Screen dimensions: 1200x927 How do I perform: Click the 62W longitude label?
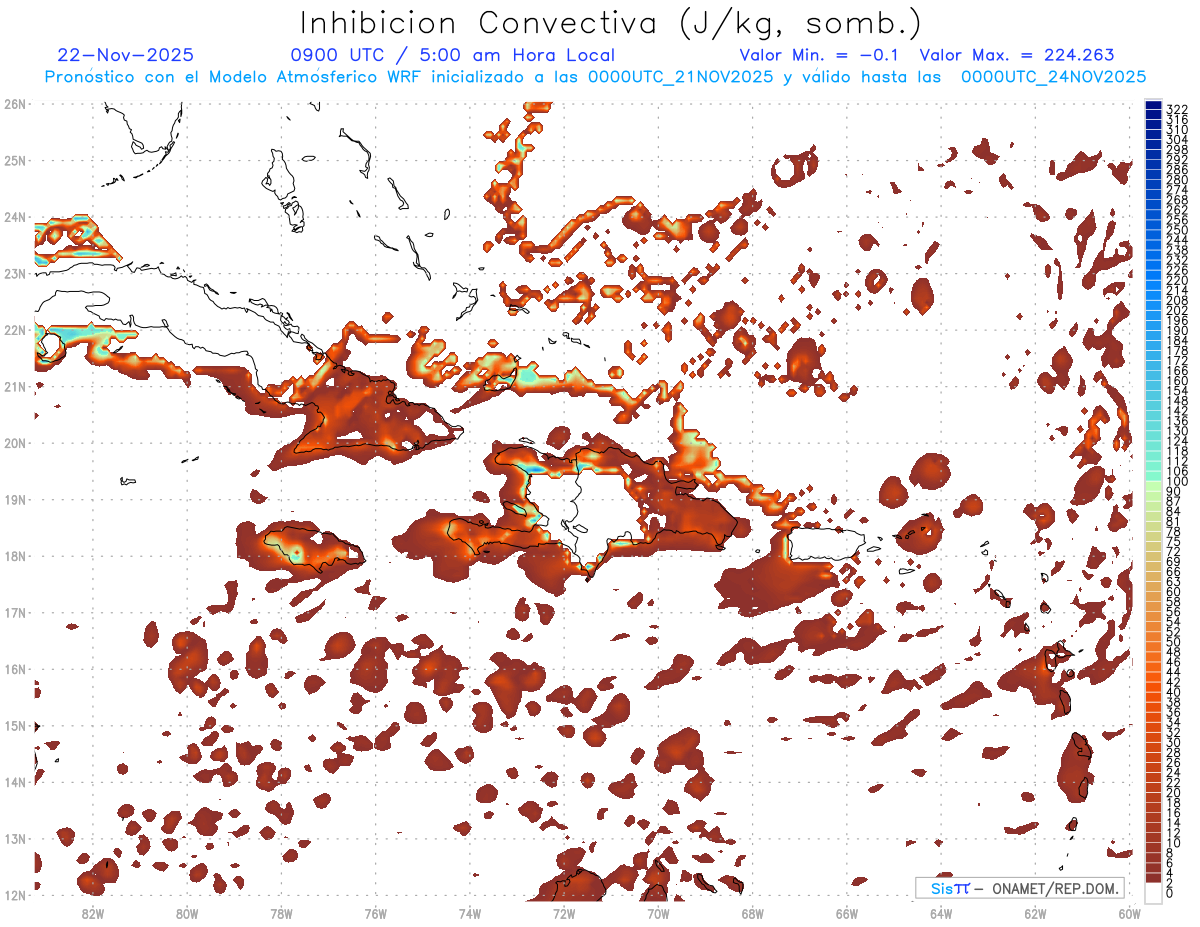(x=1035, y=912)
